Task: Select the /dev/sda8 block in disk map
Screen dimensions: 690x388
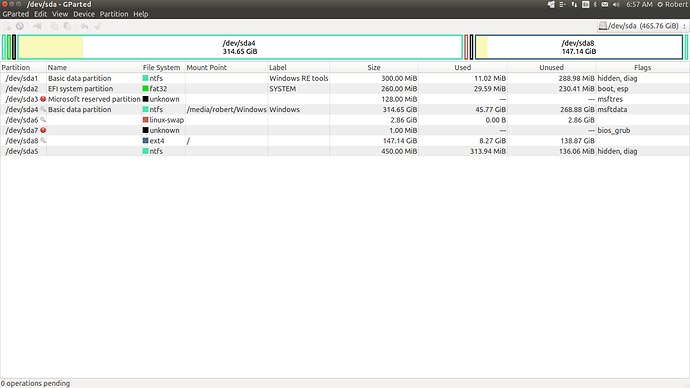Action: coord(579,47)
